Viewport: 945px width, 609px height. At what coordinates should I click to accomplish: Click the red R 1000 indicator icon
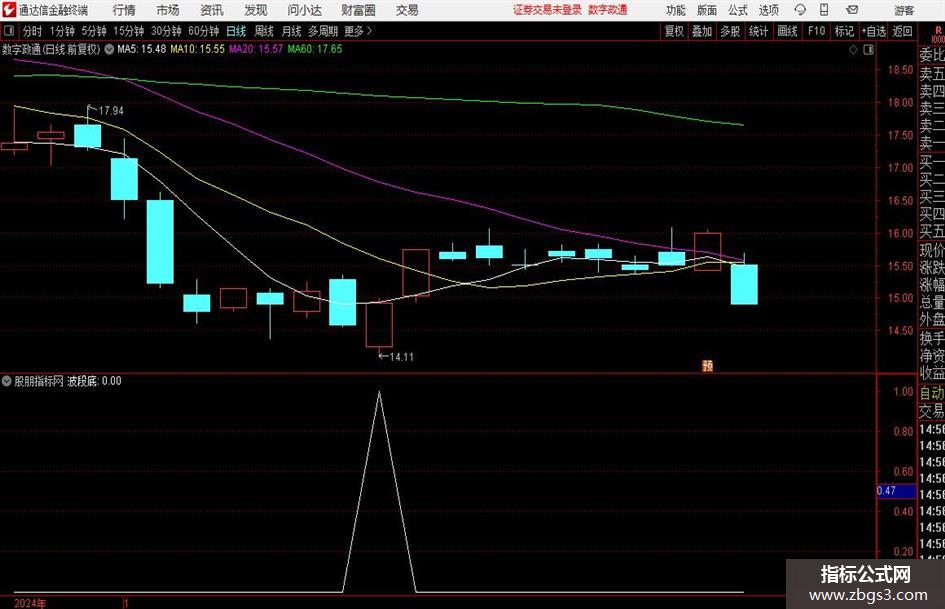point(938,34)
